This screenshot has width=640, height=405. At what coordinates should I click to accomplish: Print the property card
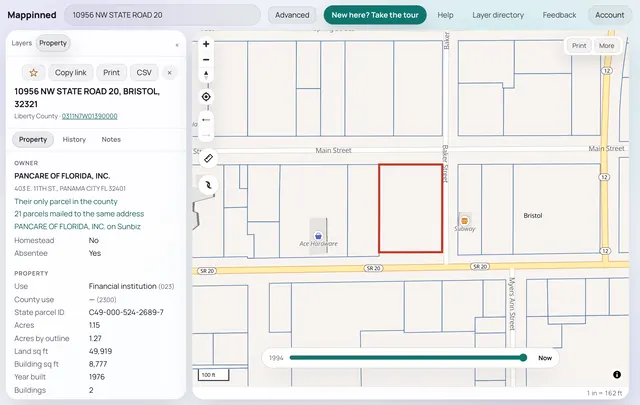coord(111,73)
